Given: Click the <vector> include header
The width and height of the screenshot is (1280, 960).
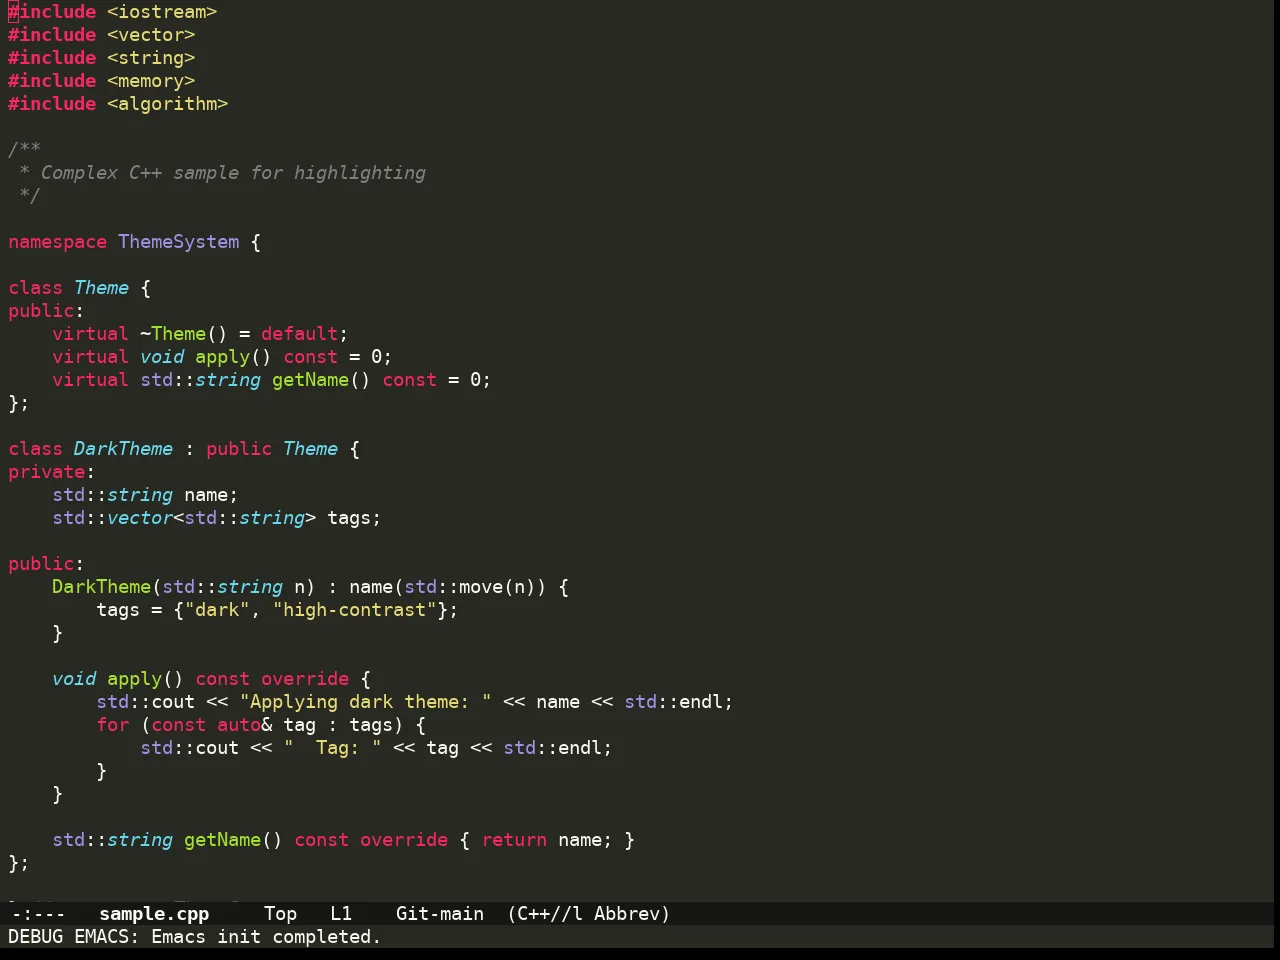Looking at the screenshot, I should (x=151, y=35).
